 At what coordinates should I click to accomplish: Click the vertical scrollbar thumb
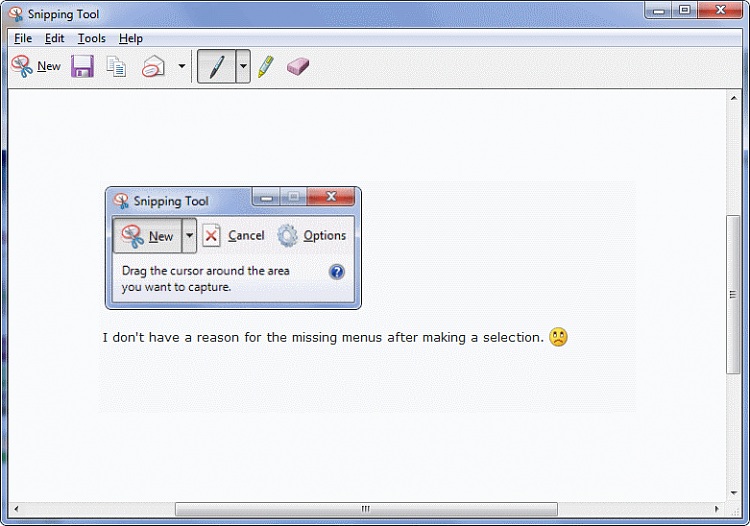tap(733, 295)
